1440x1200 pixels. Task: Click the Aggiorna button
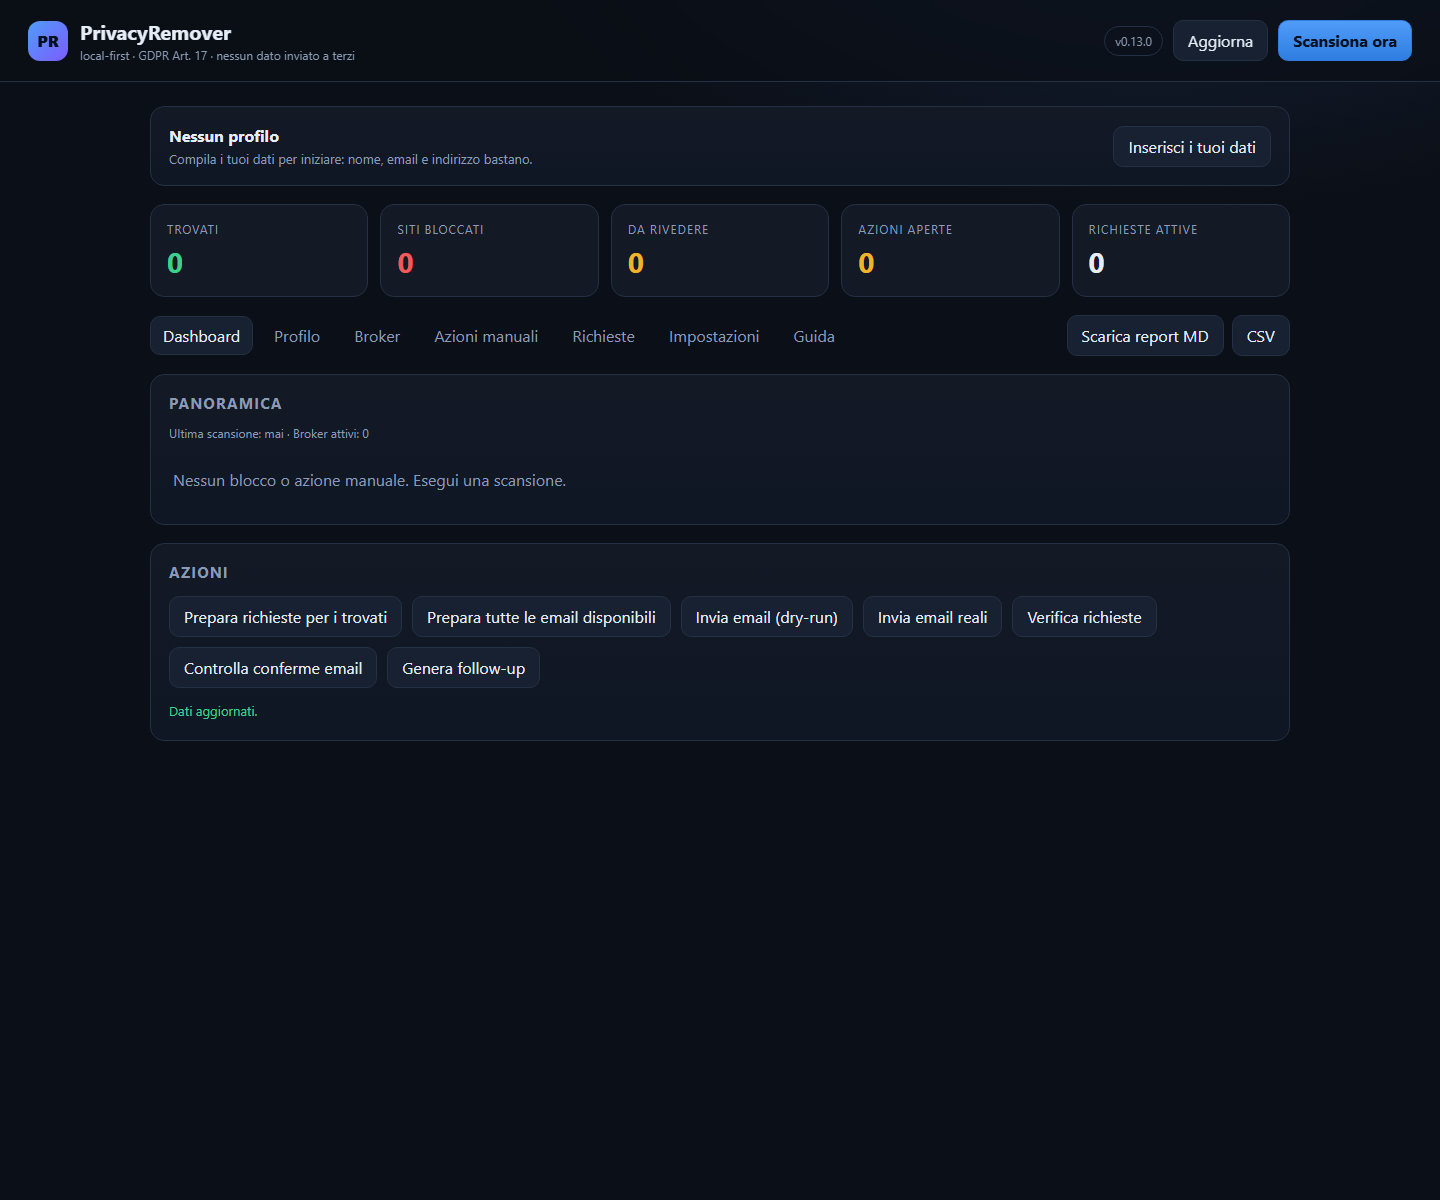pyautogui.click(x=1220, y=41)
